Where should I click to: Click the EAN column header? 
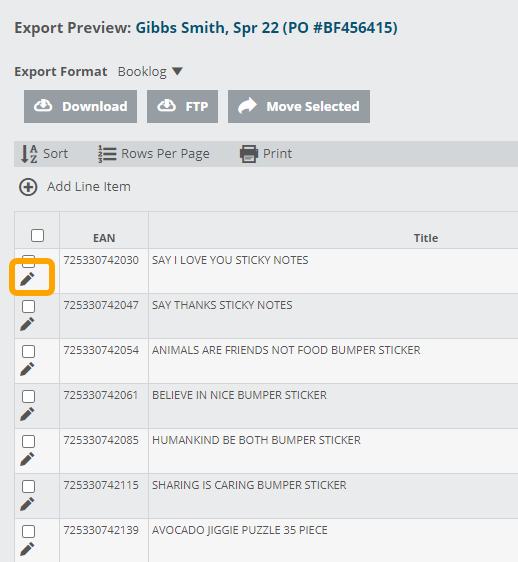(104, 238)
